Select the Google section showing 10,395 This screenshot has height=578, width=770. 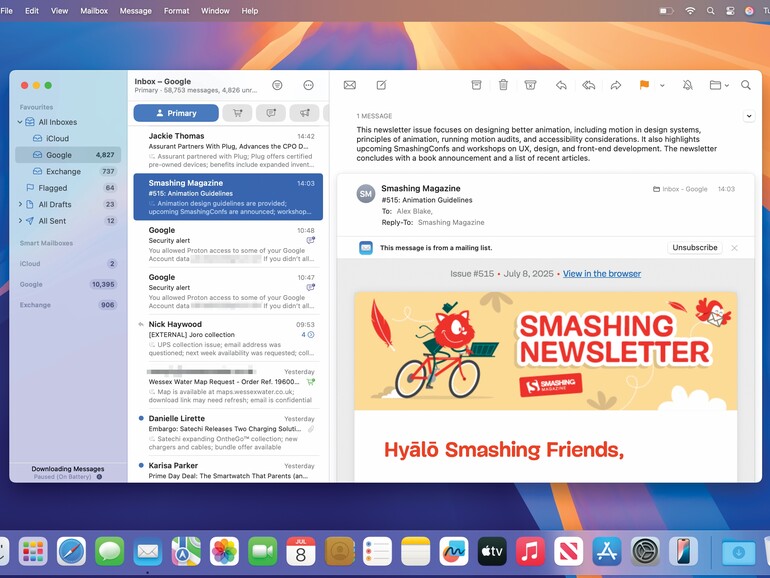68,284
